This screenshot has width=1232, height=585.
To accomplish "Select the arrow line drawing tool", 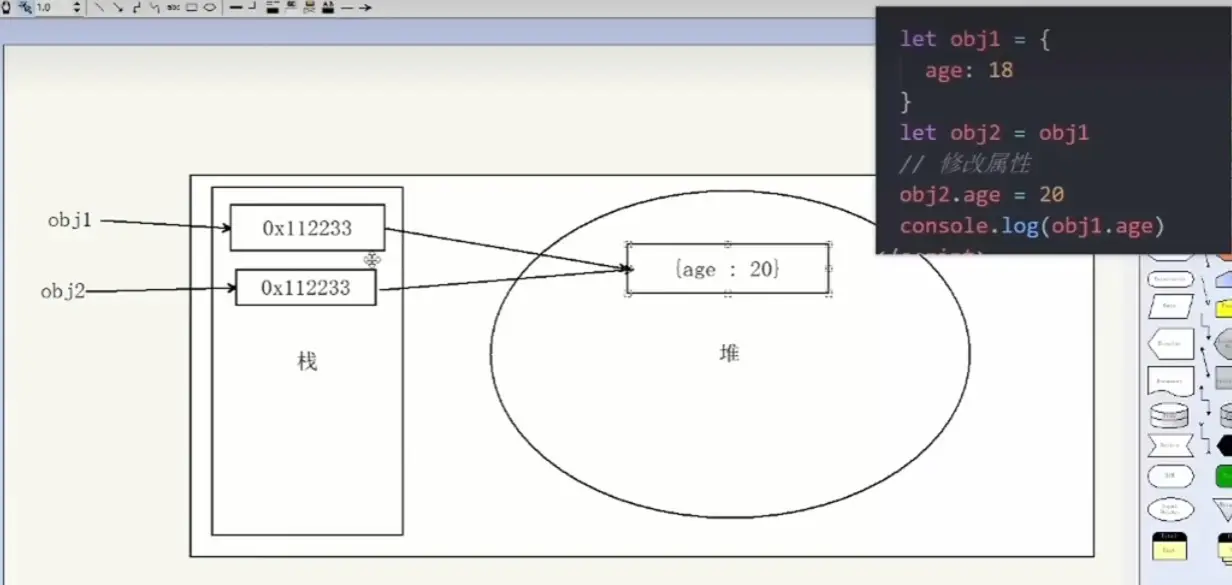I will (119, 7).
